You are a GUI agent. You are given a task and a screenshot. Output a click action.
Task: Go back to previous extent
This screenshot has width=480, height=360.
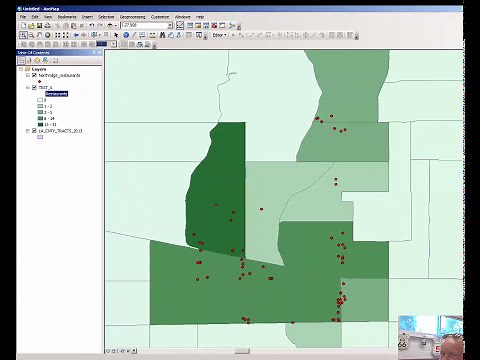pos(76,35)
